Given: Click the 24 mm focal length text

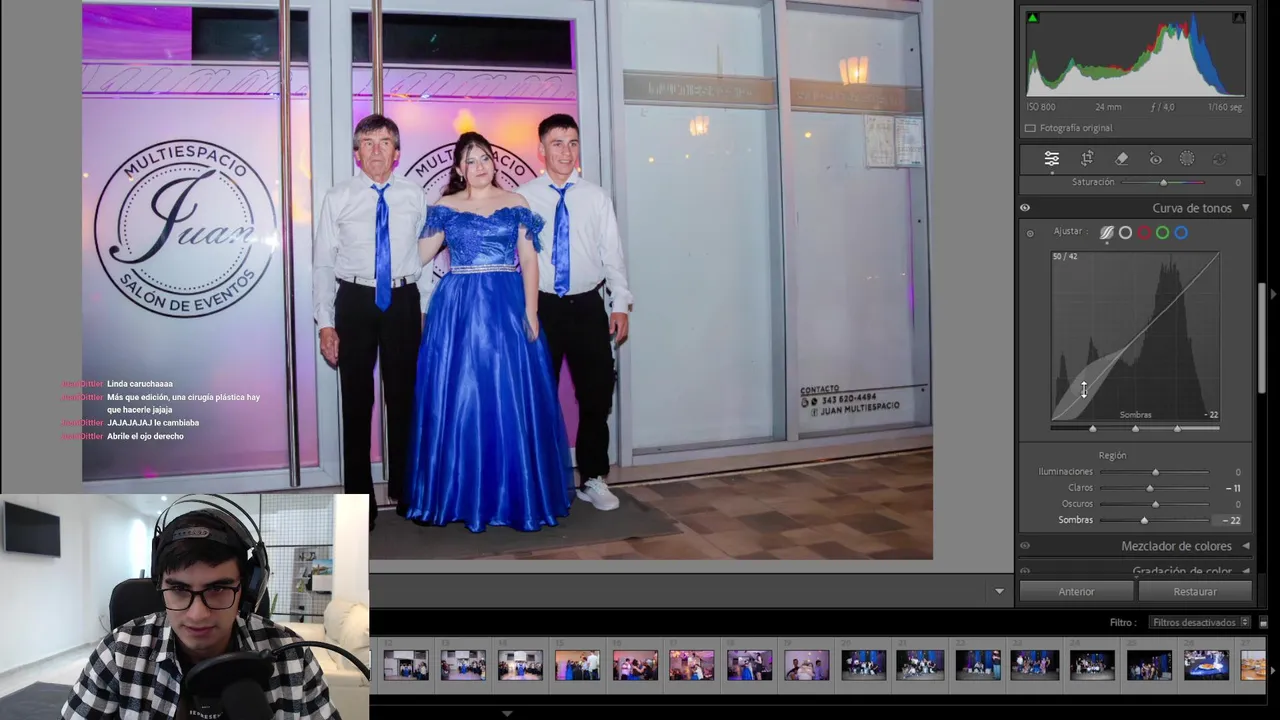Looking at the screenshot, I should pos(1107,107).
